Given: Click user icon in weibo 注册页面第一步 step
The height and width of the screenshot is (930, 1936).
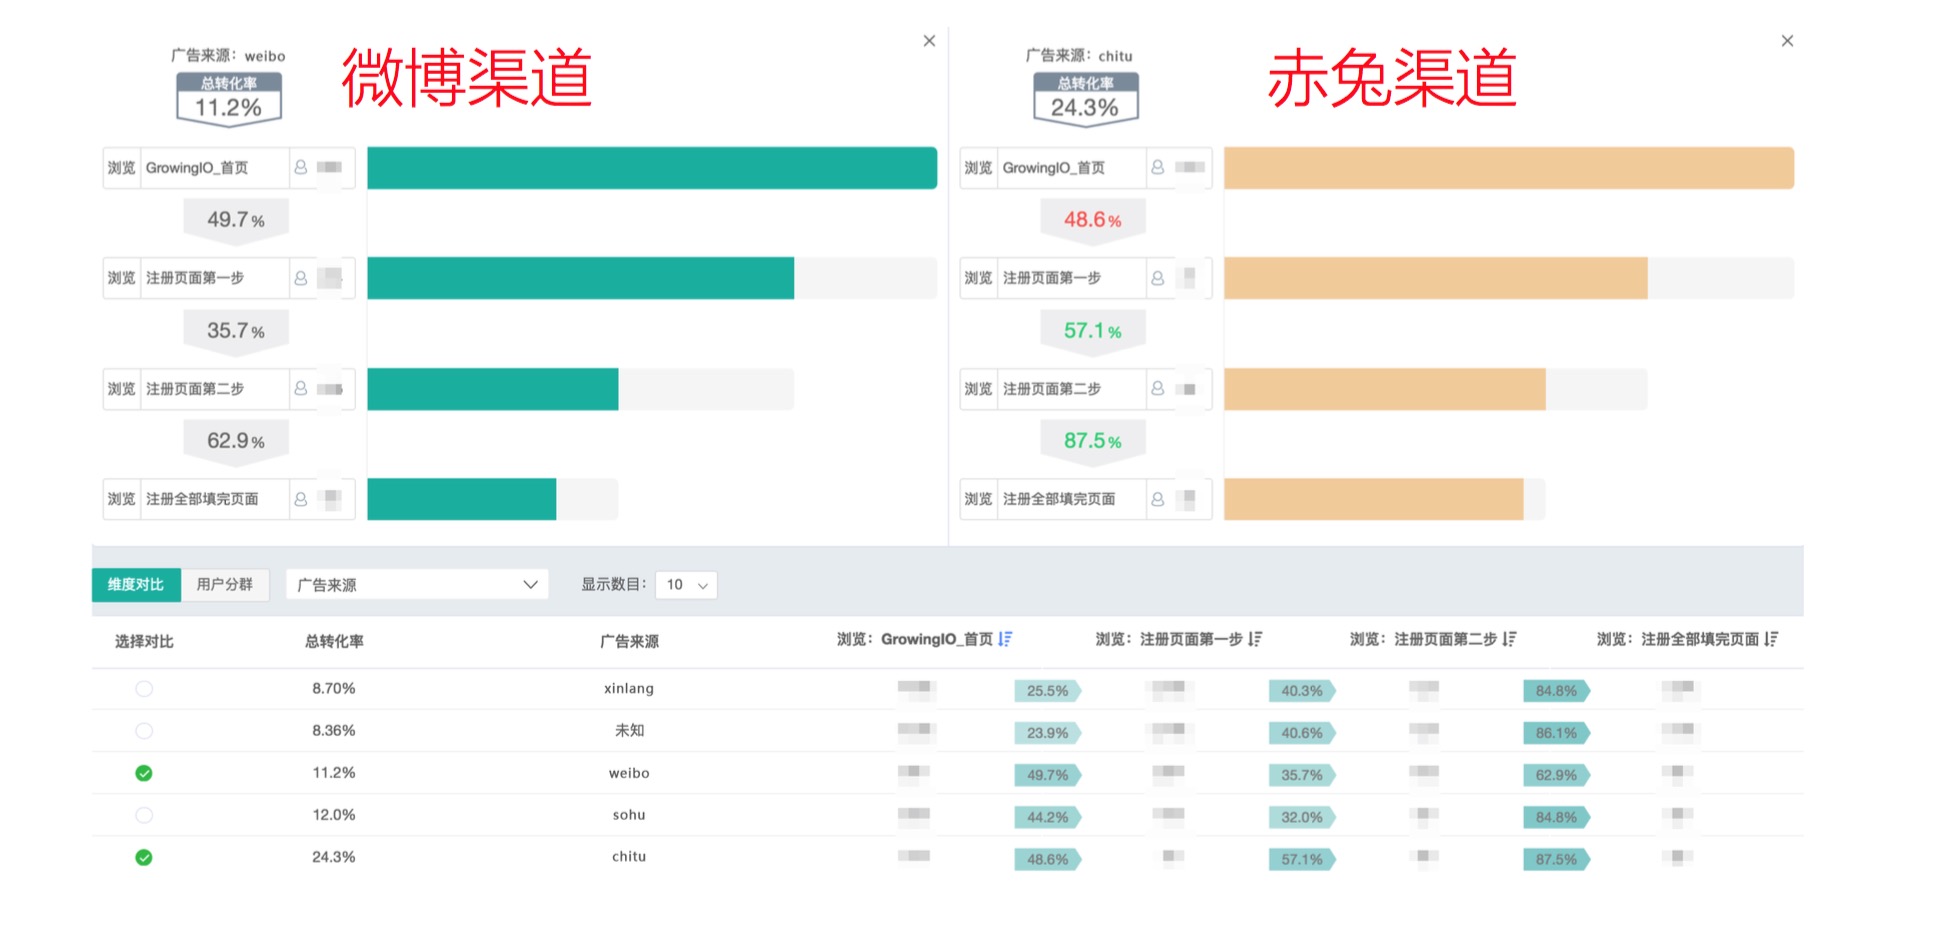Looking at the screenshot, I should coord(300,278).
